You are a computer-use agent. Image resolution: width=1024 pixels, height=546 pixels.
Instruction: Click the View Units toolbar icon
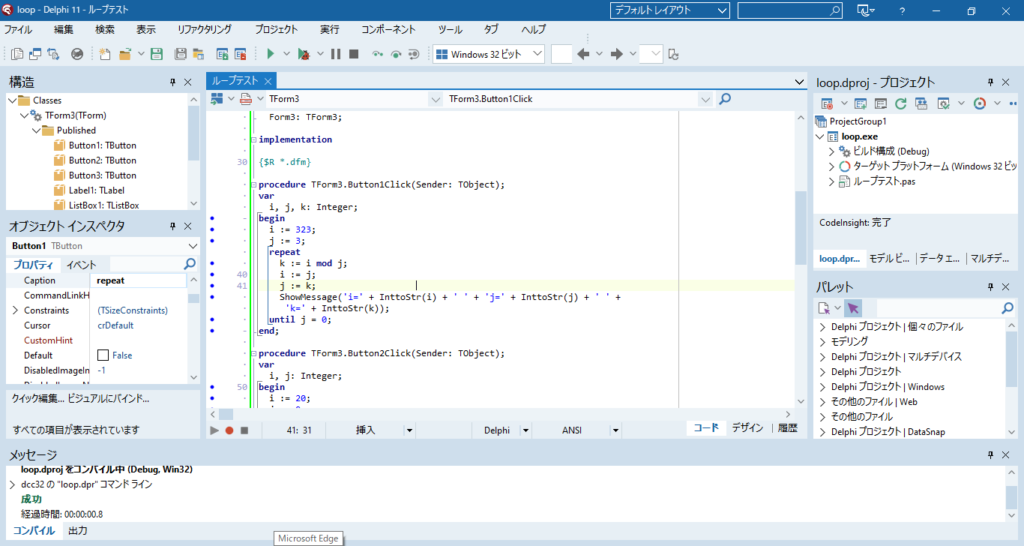tap(18, 54)
